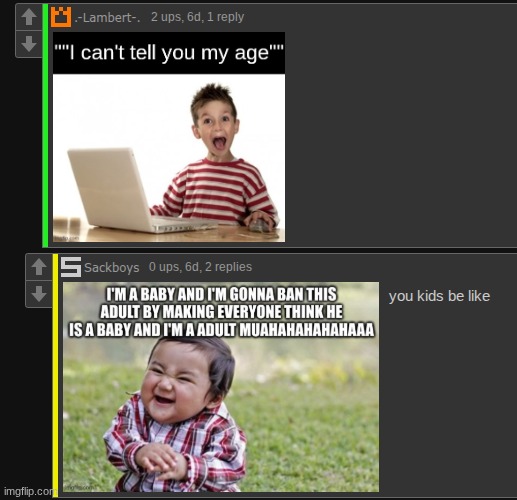
Task: Click the laptop in the first meme
Action: (x=138, y=191)
